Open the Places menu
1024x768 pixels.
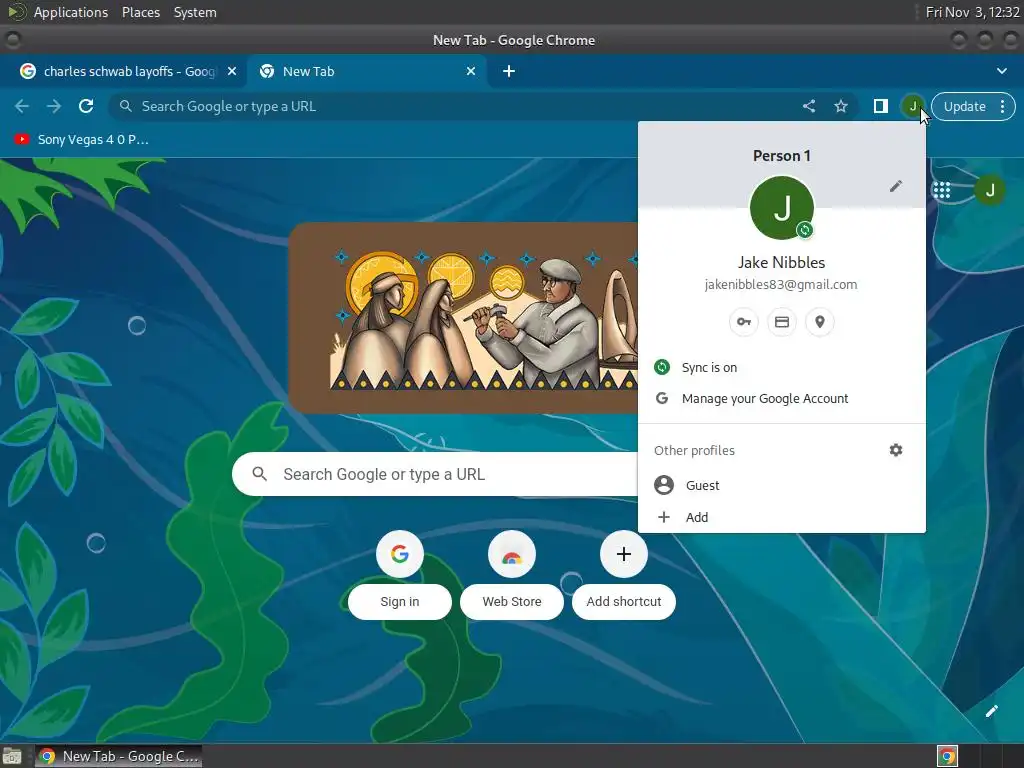pyautogui.click(x=141, y=12)
